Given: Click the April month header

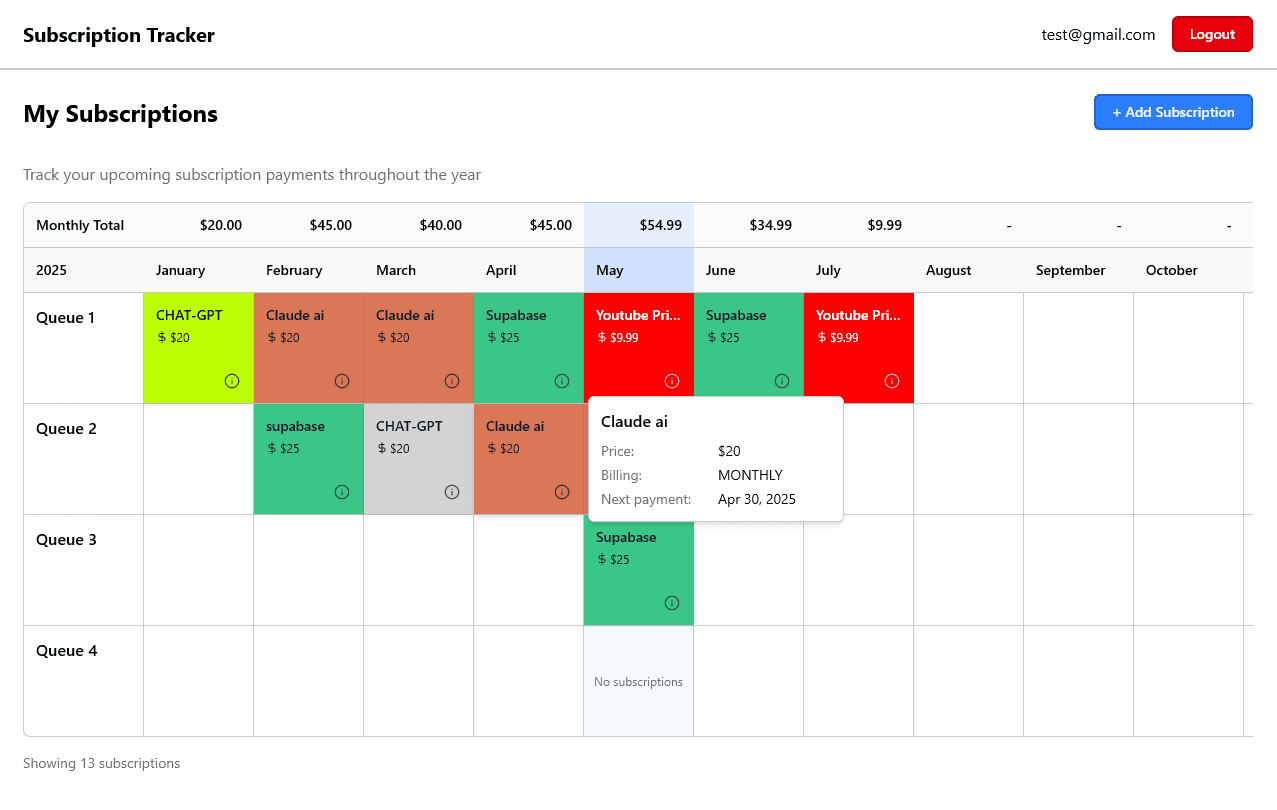Looking at the screenshot, I should 501,270.
